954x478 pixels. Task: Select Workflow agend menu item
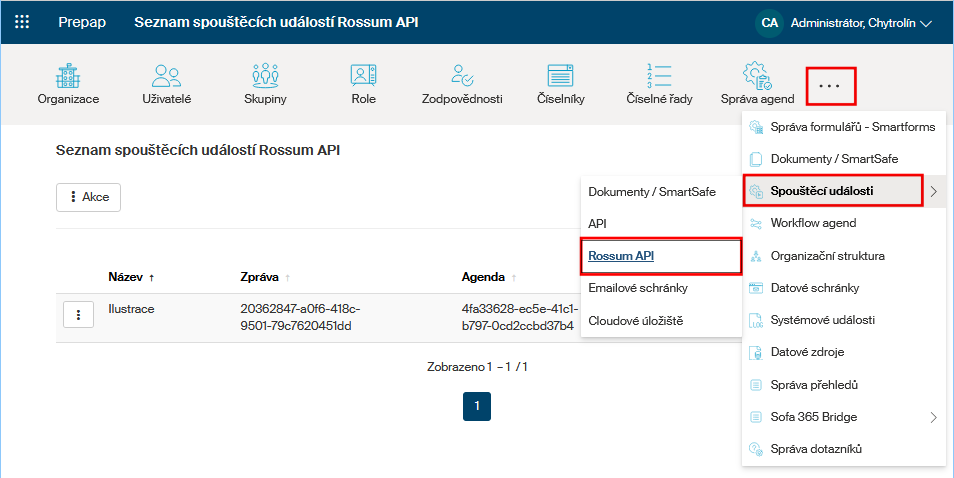(813, 223)
